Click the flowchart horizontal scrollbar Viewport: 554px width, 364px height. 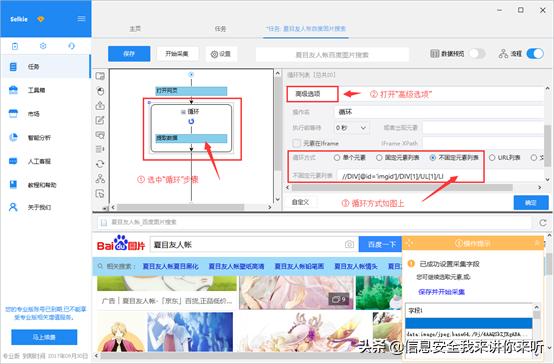pyautogui.click(x=181, y=207)
